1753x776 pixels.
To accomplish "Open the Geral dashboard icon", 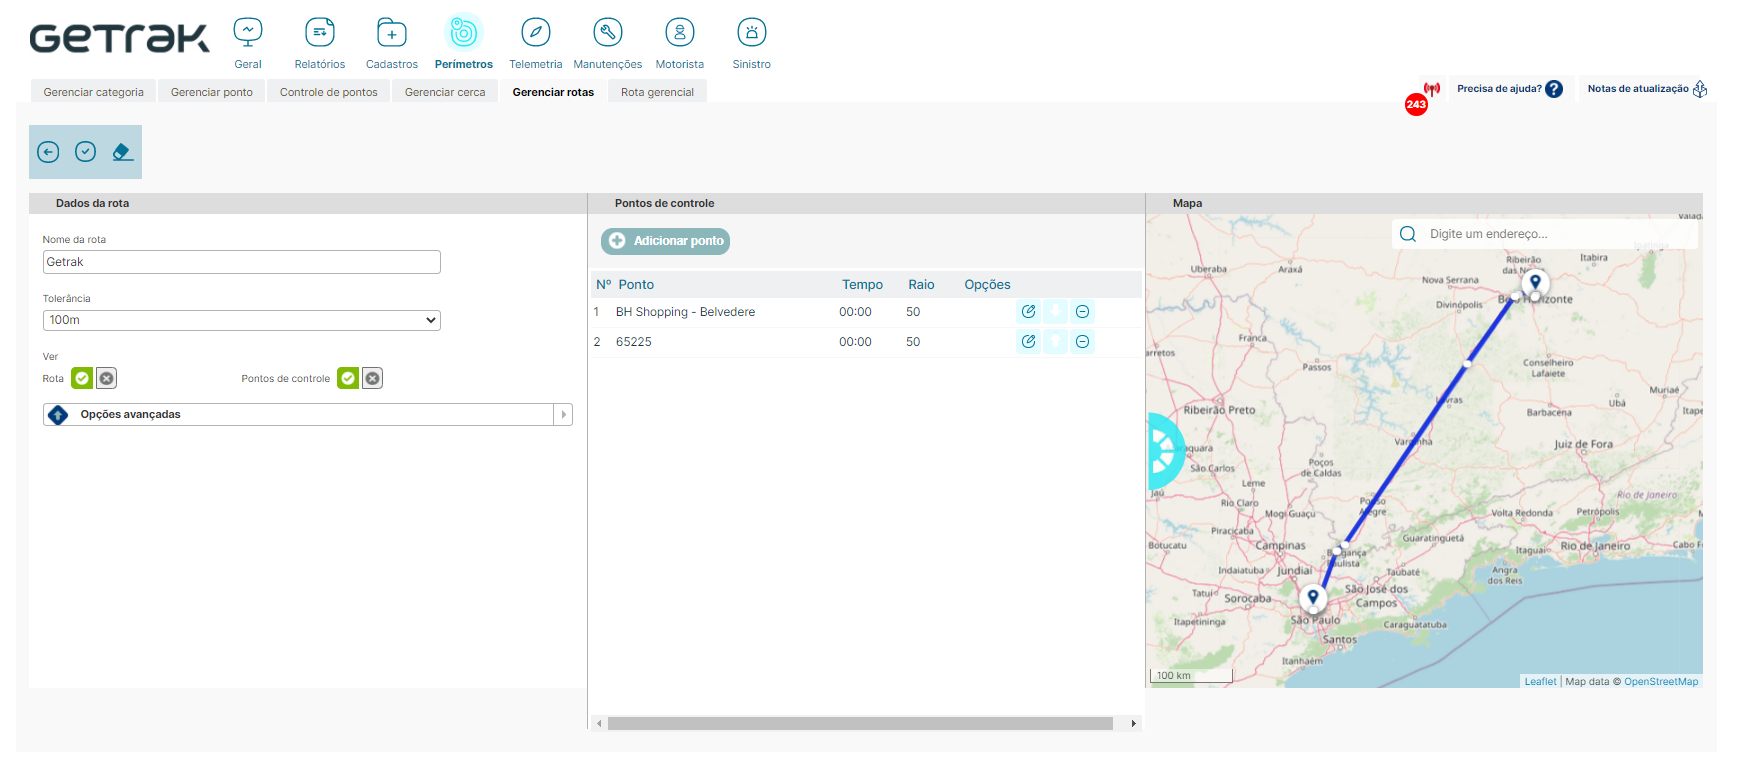I will [248, 32].
